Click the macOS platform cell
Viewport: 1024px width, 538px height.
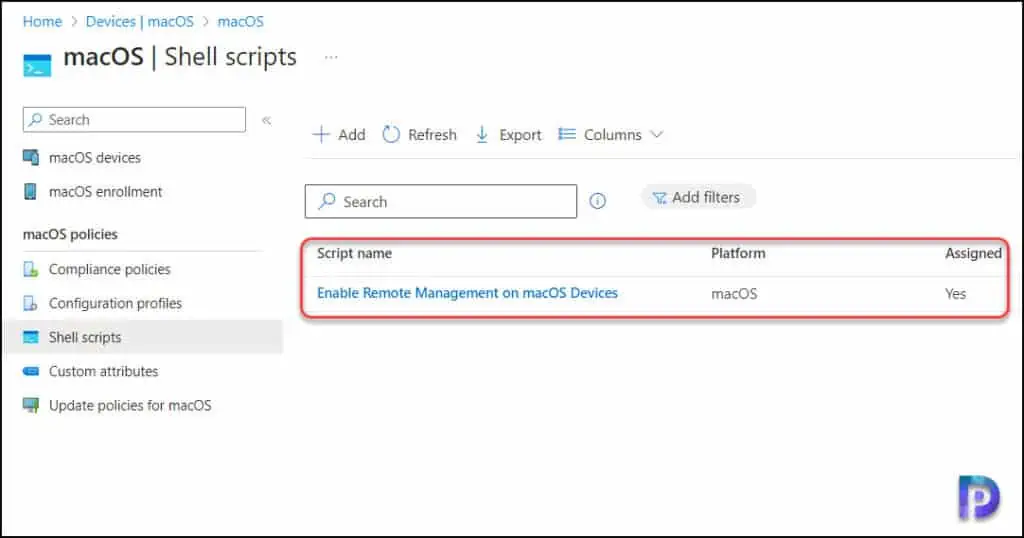(x=734, y=294)
